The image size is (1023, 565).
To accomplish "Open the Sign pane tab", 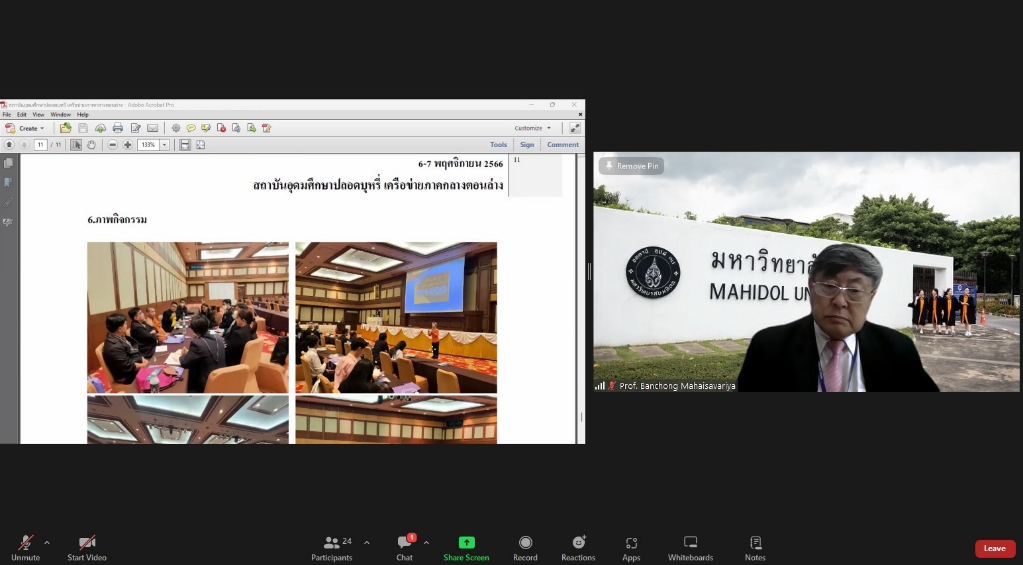I will (x=527, y=145).
